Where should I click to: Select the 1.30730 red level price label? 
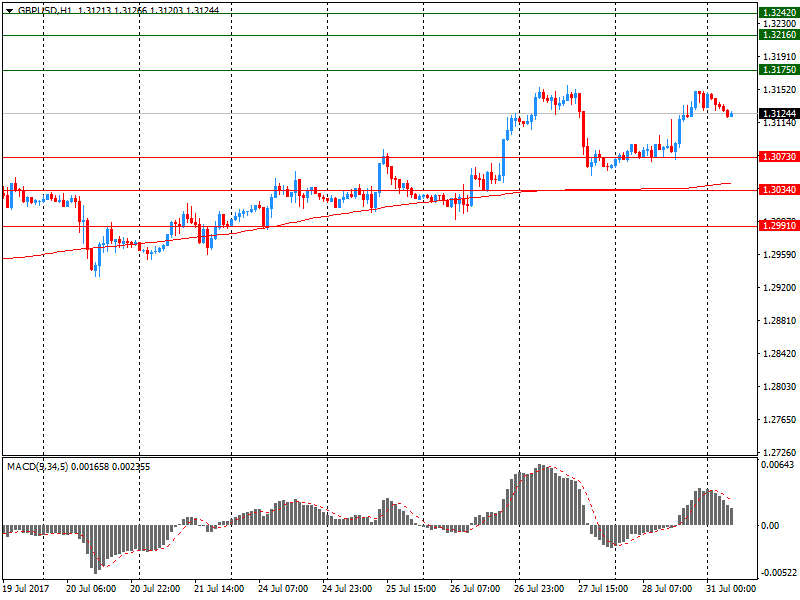pyautogui.click(x=779, y=157)
